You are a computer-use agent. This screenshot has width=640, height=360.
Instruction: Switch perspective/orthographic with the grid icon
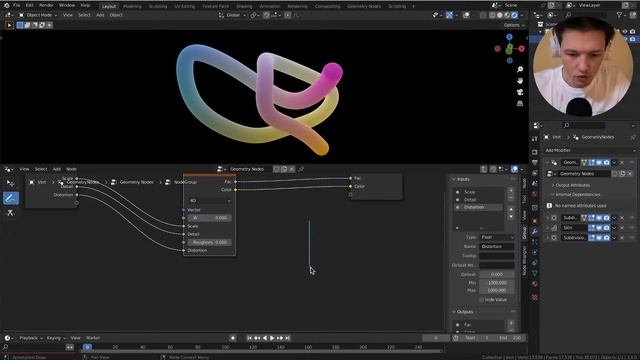click(x=520, y=104)
